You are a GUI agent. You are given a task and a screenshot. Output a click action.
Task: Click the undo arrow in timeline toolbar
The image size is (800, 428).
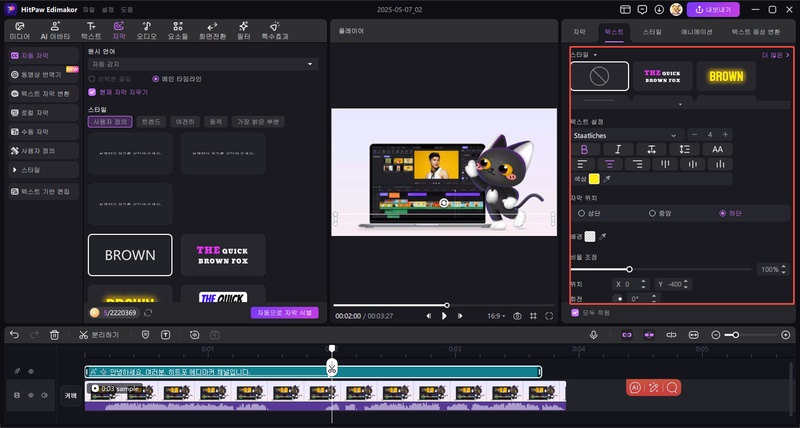point(14,335)
